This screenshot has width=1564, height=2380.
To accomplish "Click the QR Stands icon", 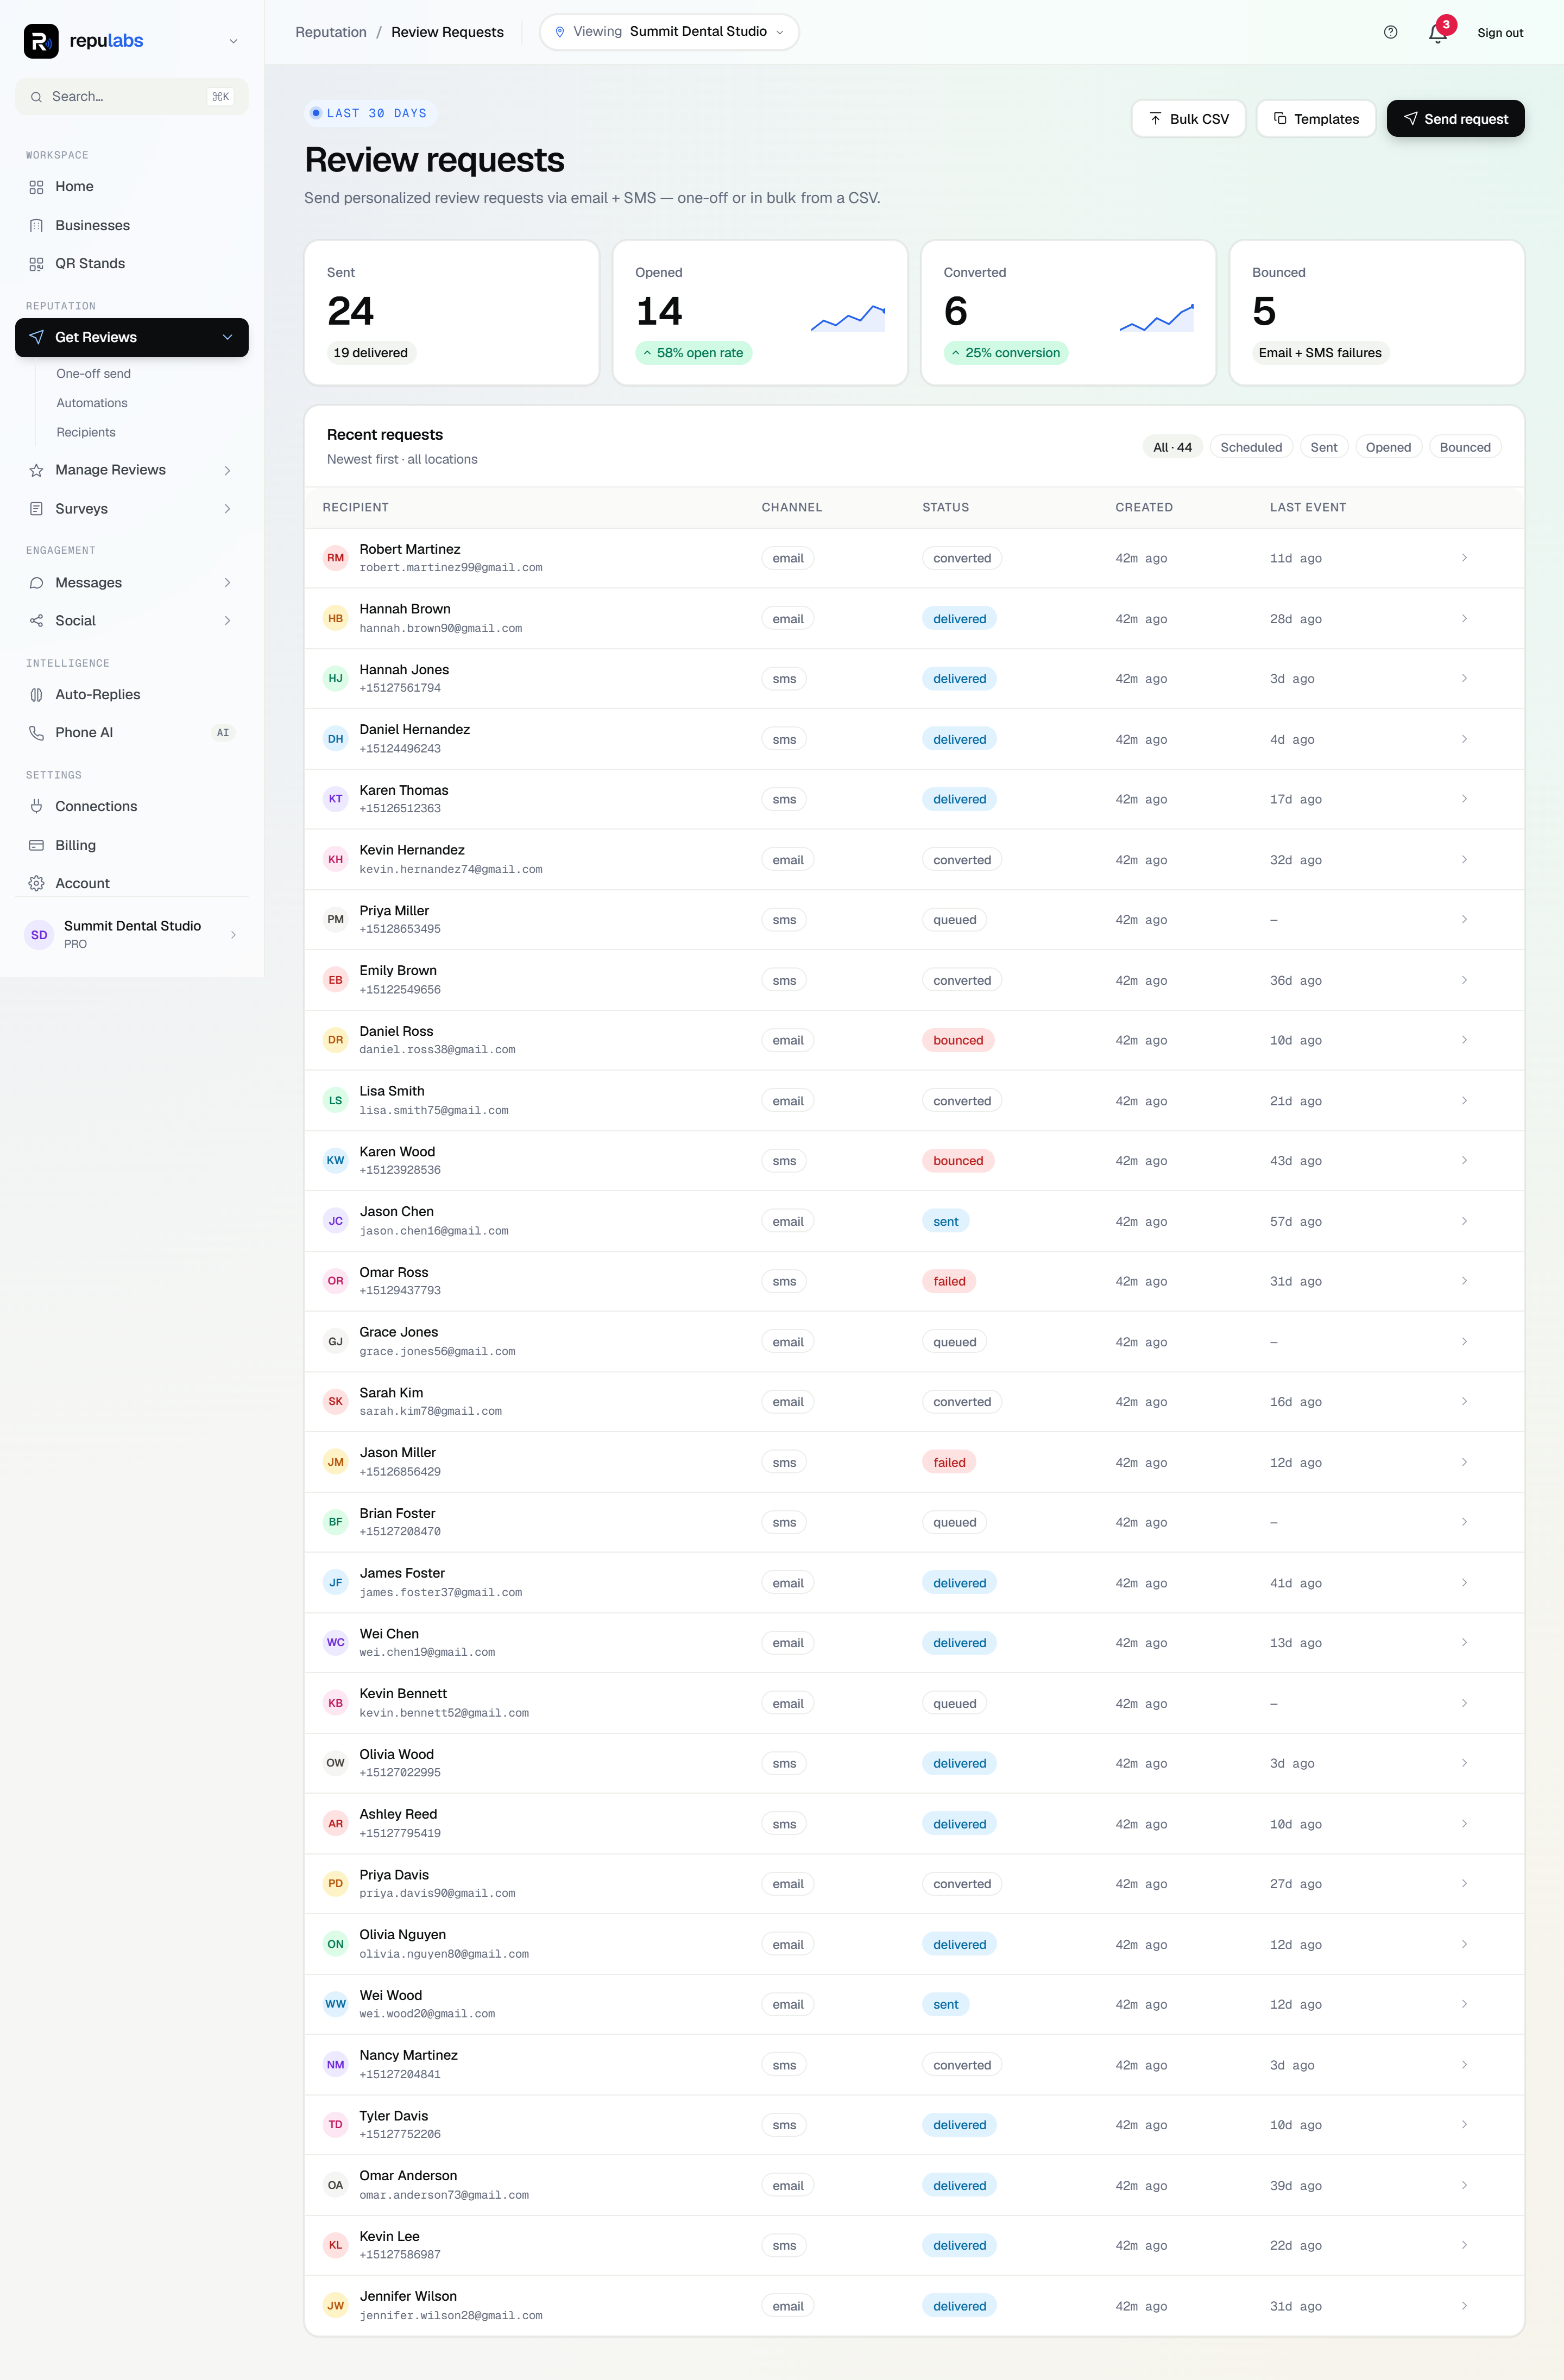I will click(x=36, y=264).
